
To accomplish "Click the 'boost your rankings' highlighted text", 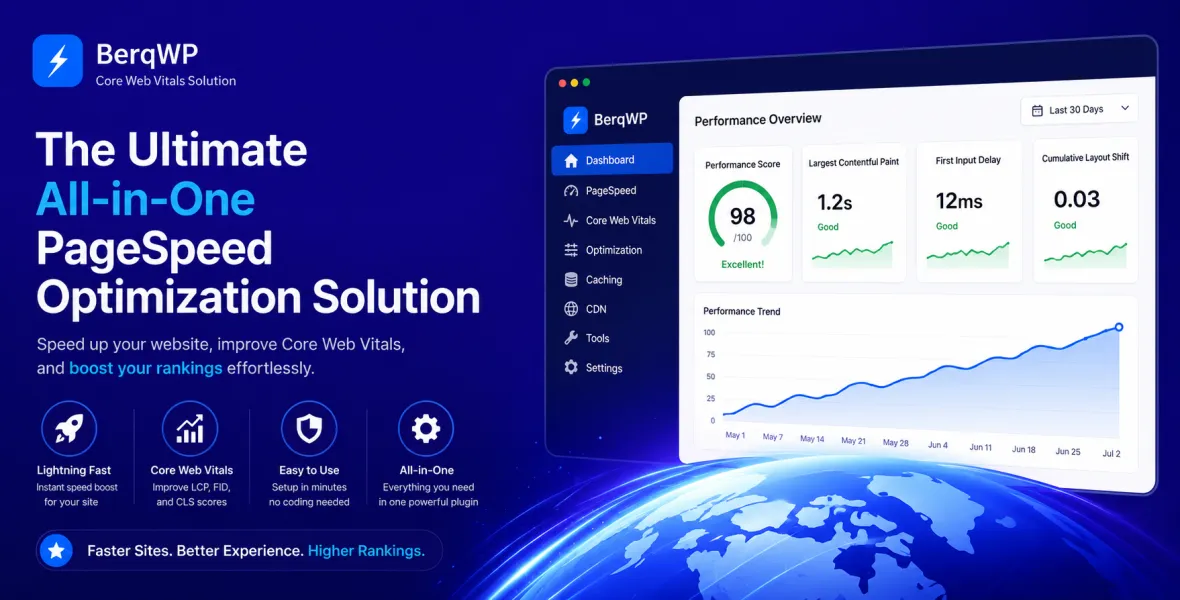I will 145,368.
